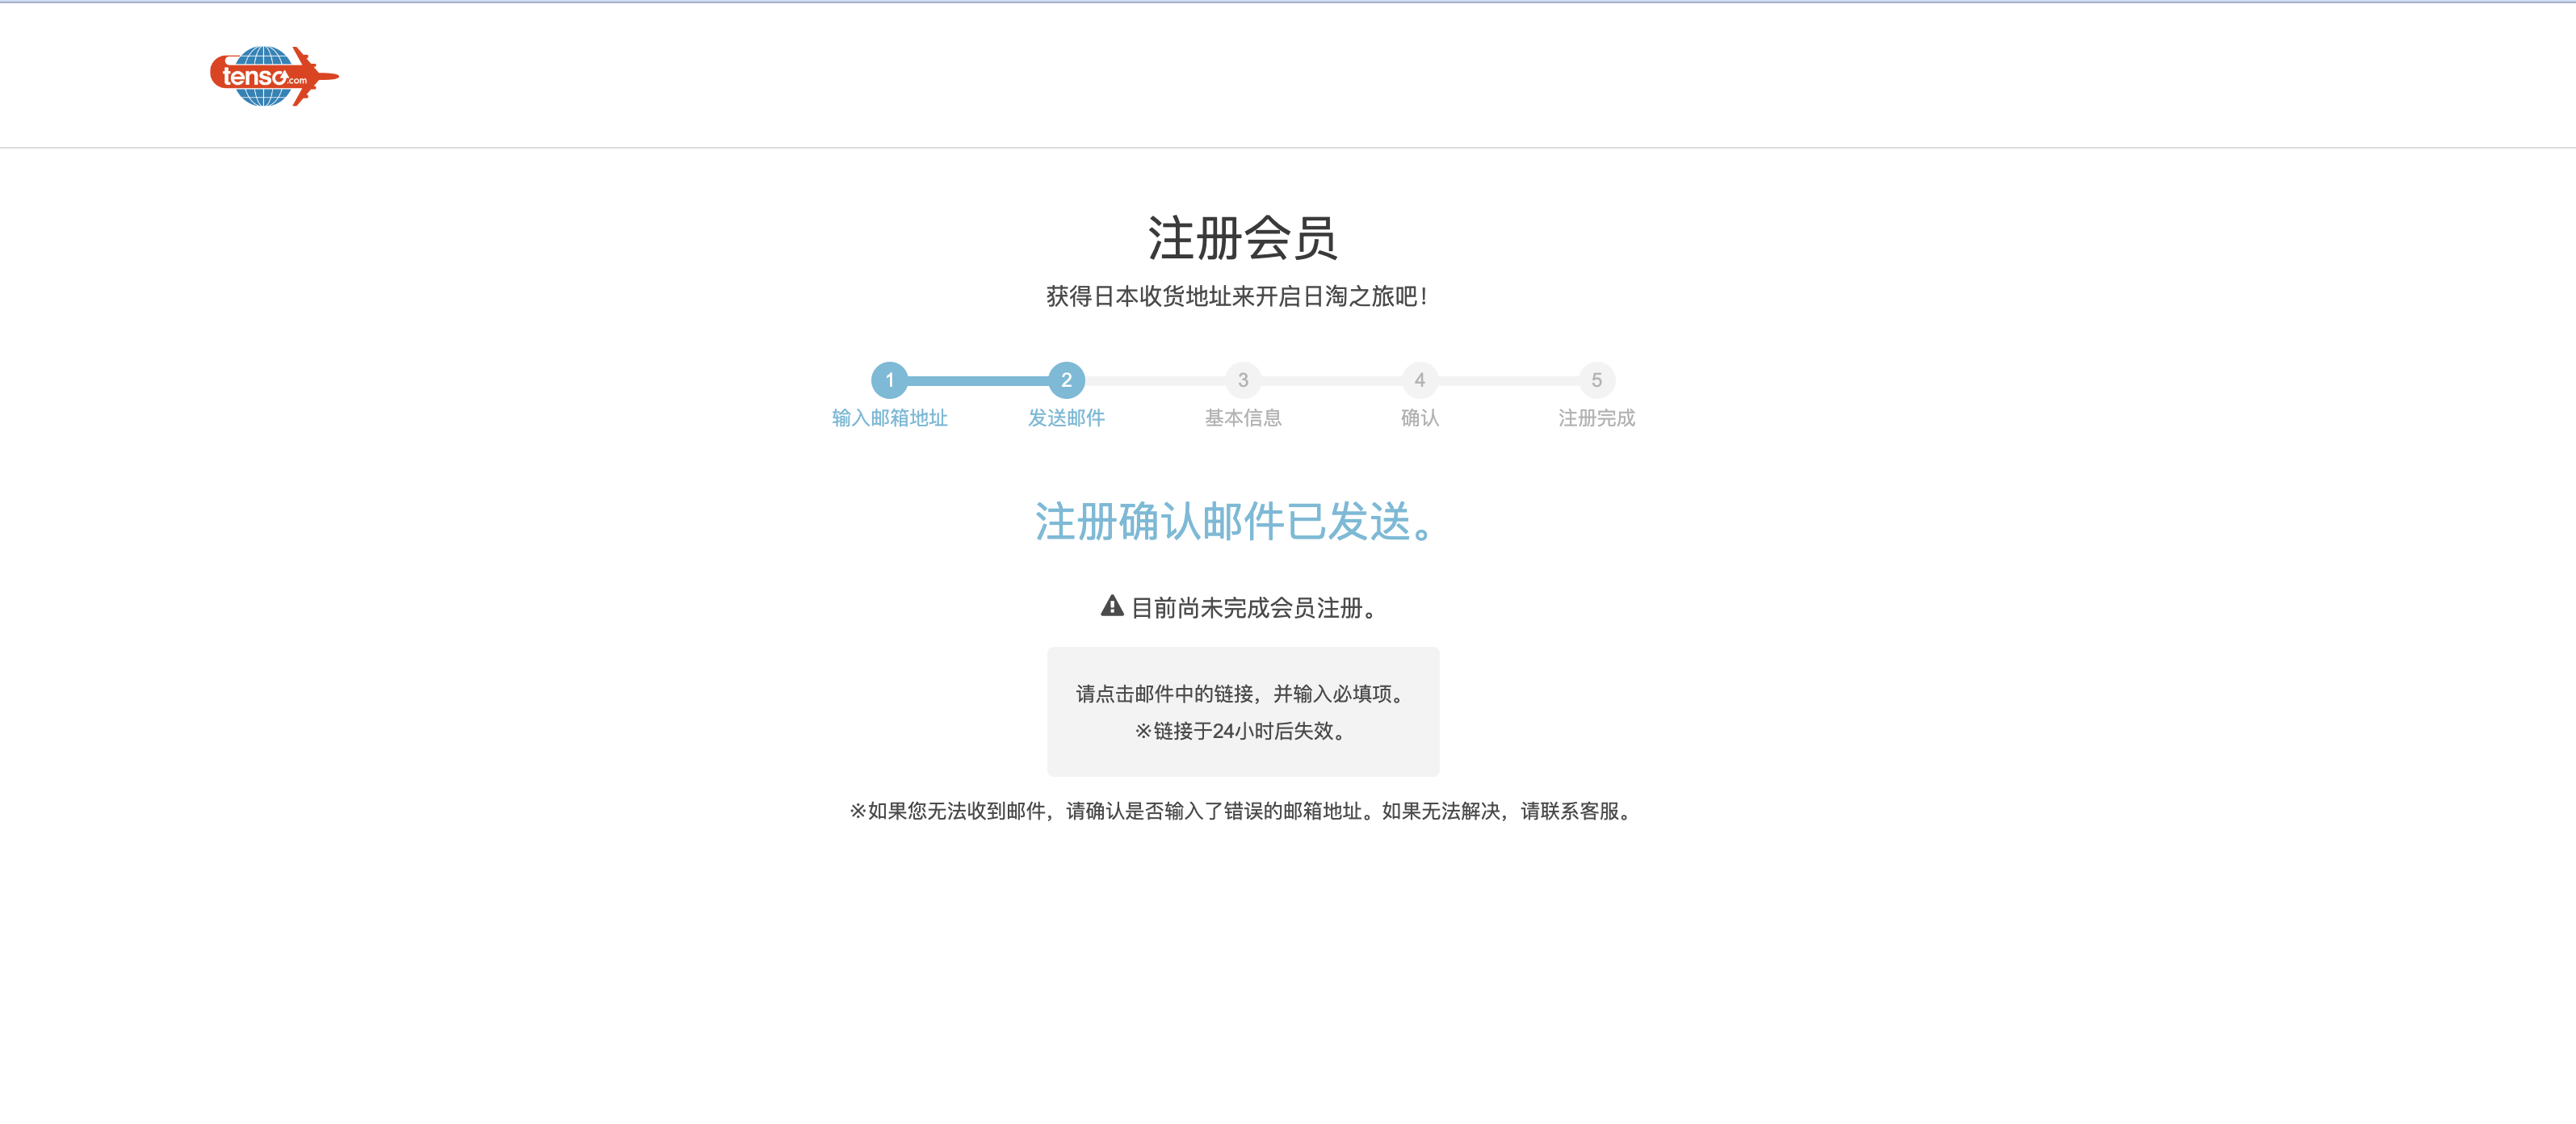Click step 2 circle in progress bar
The height and width of the screenshot is (1124, 2576).
click(1066, 380)
